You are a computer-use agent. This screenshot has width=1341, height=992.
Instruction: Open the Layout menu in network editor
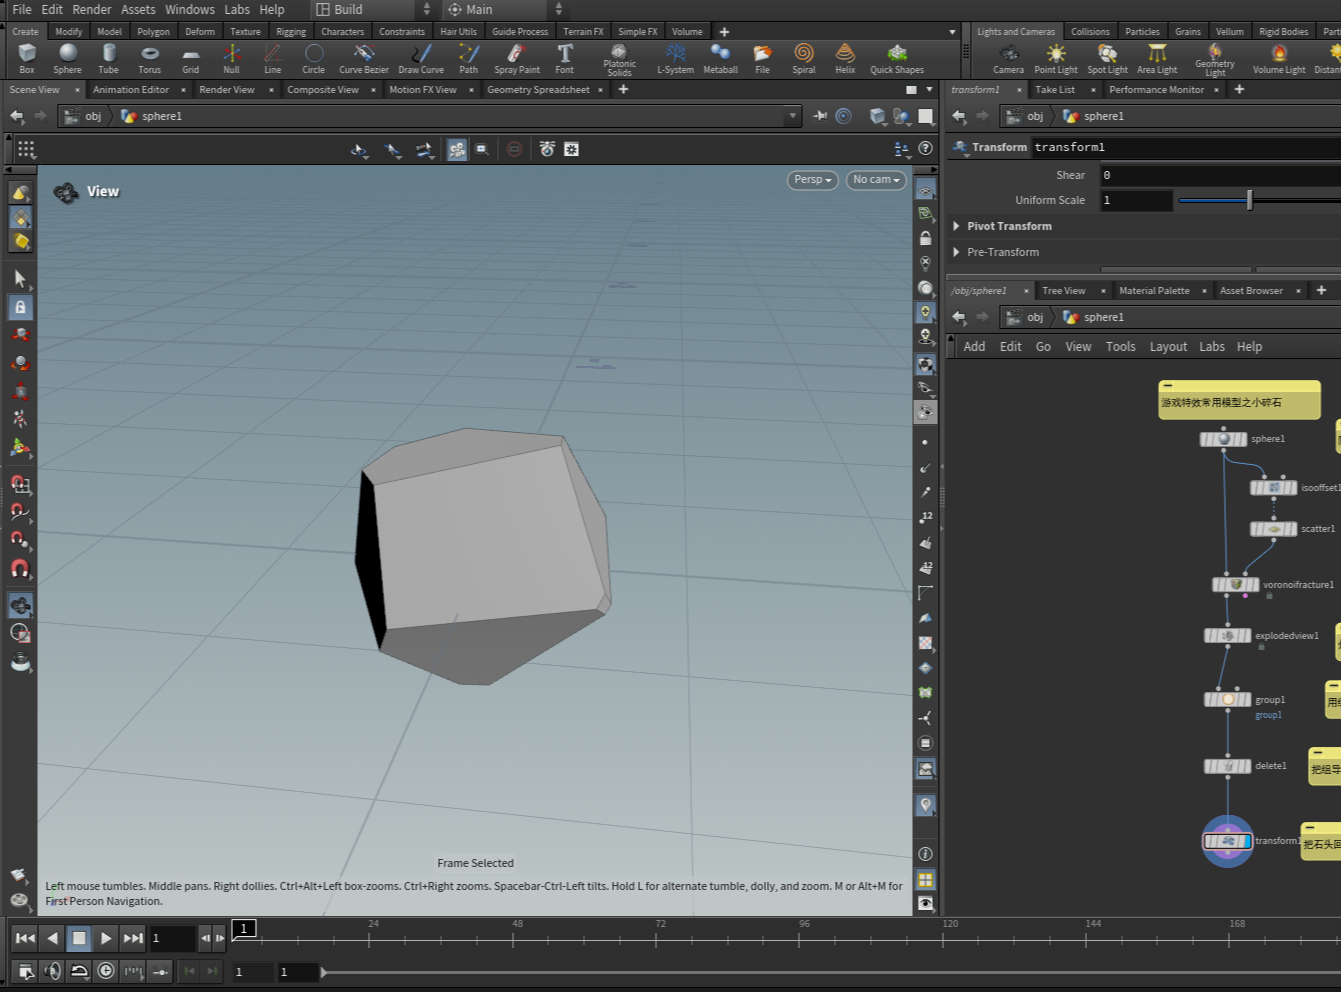(x=1168, y=347)
